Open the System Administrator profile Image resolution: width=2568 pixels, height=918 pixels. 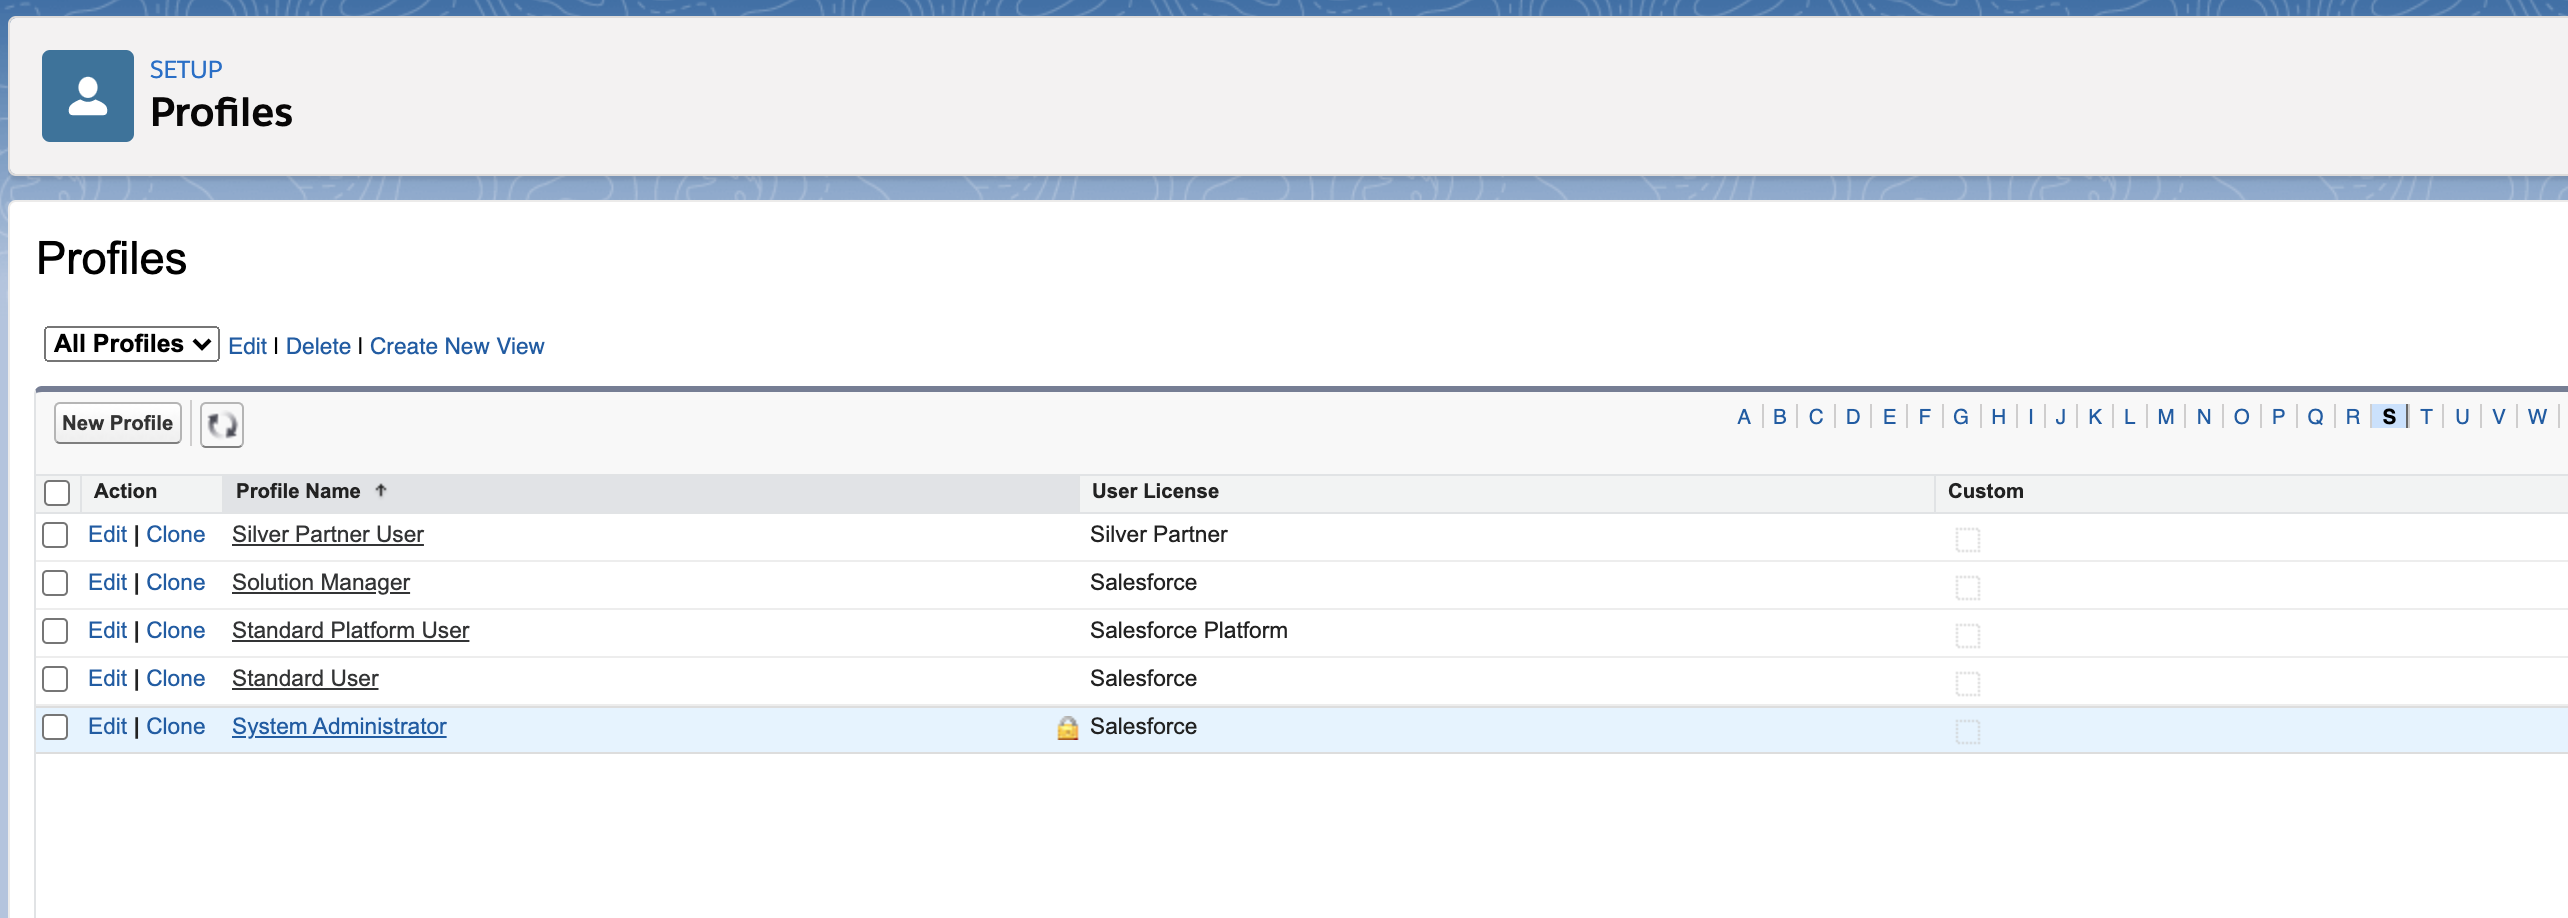point(339,727)
